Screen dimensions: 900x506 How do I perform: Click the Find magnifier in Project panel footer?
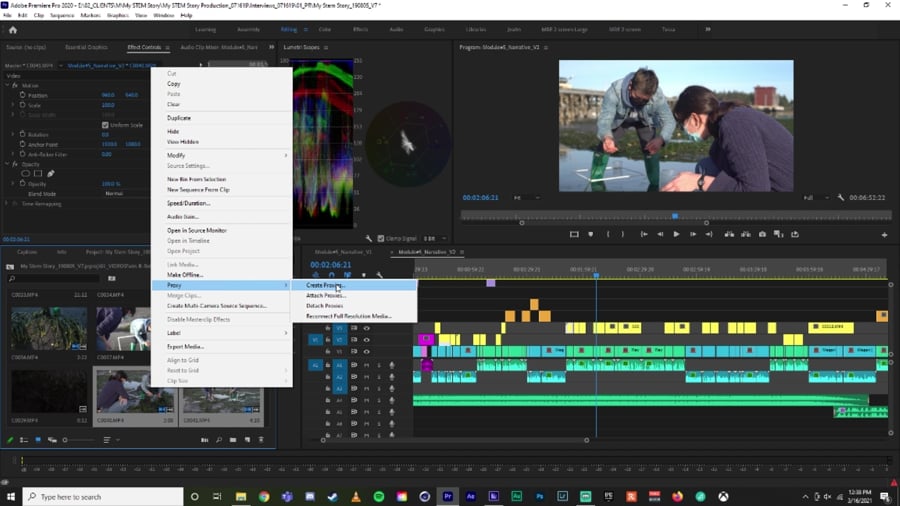tap(219, 440)
